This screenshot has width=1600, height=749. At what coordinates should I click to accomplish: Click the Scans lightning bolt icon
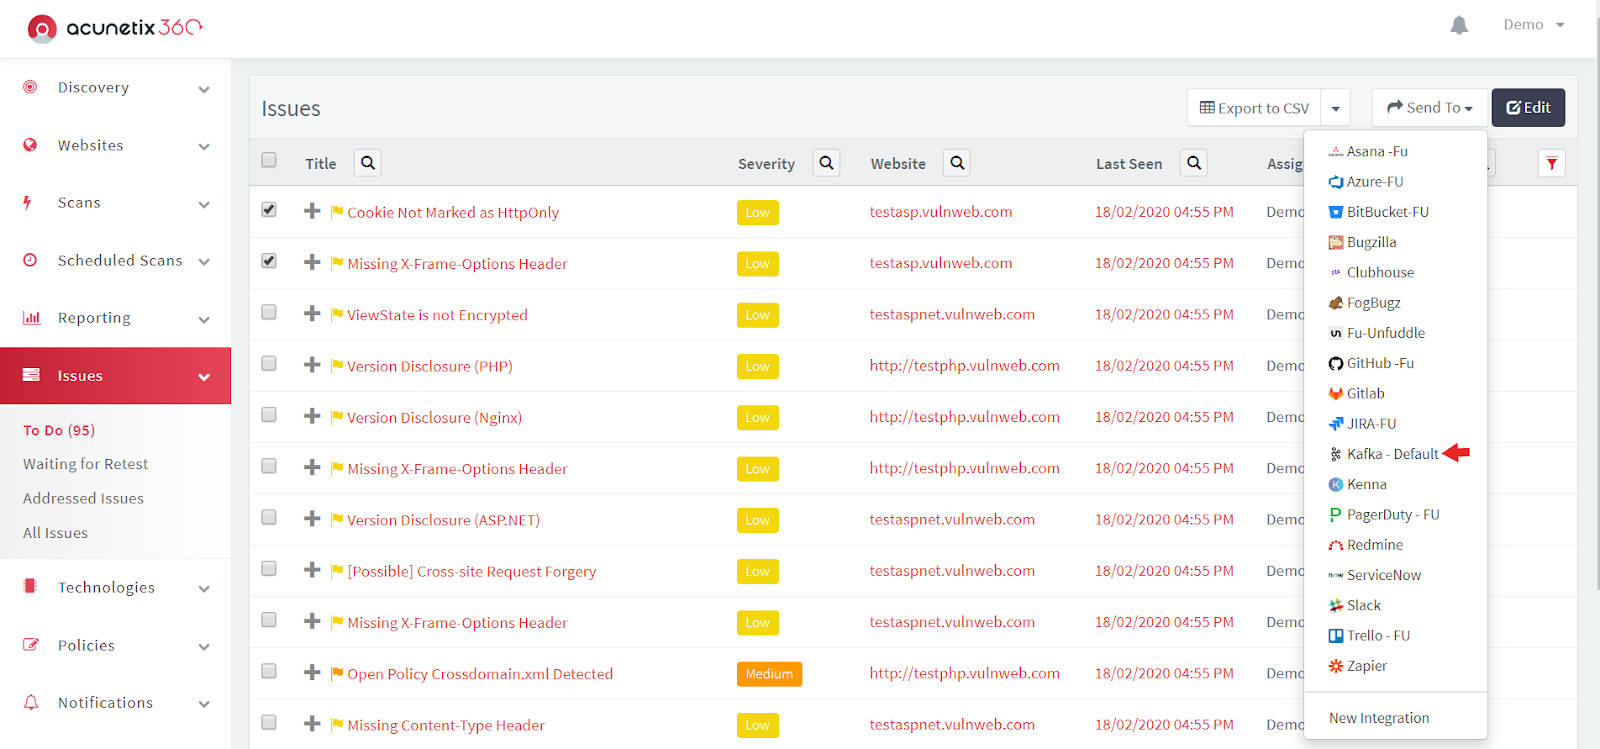(28, 202)
